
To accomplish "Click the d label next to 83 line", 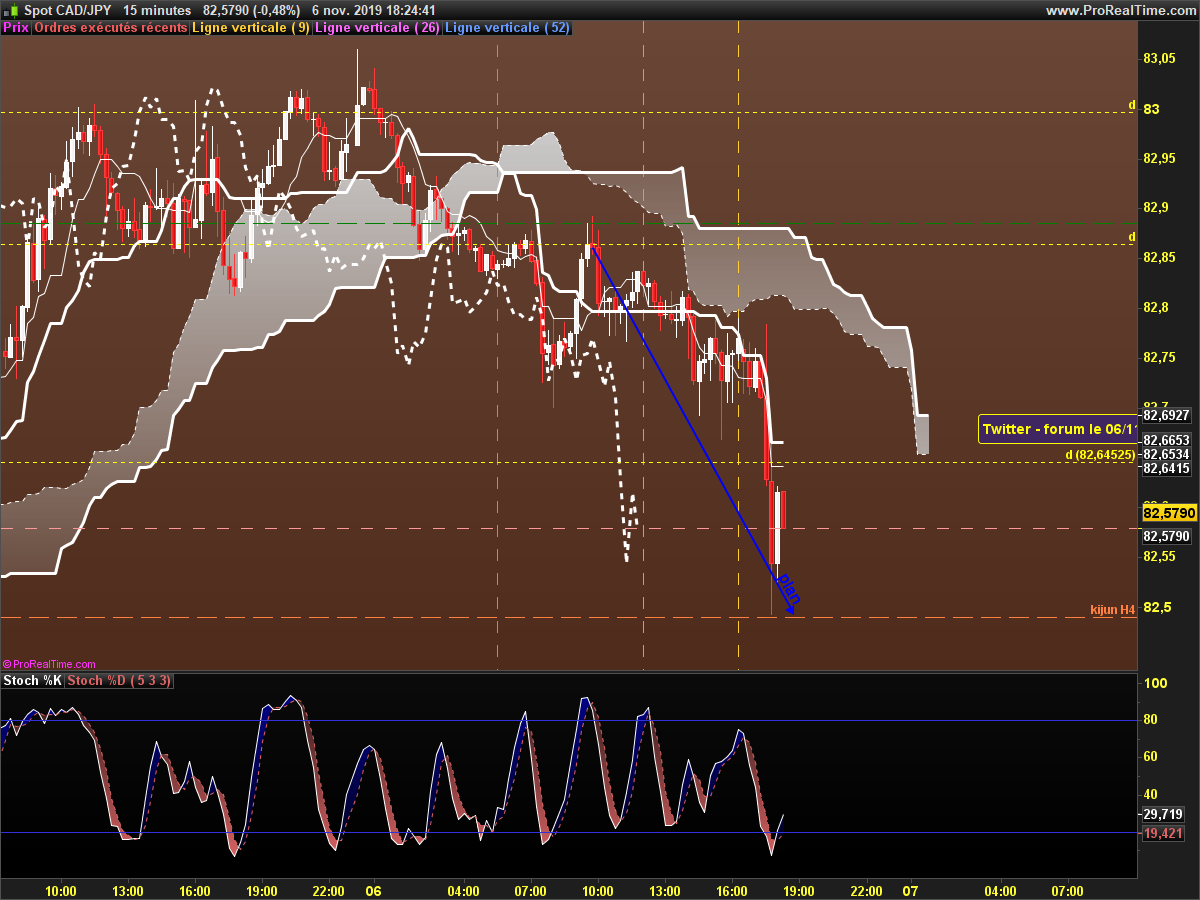I will (x=1132, y=104).
